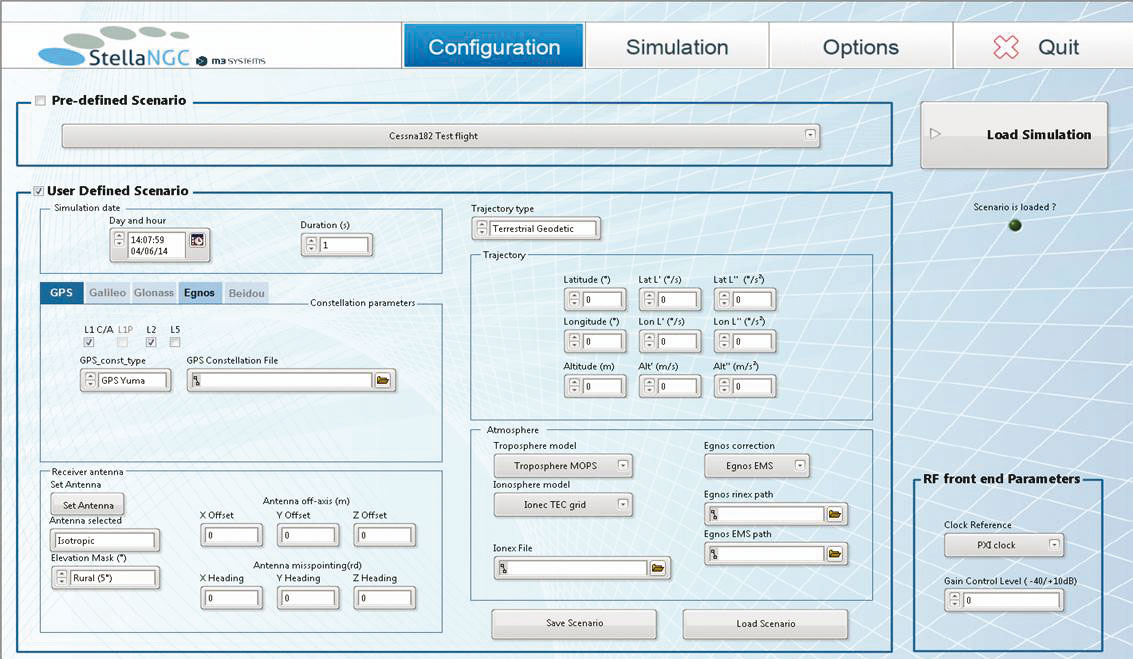This screenshot has width=1133, height=659.
Task: Enable the L5 signal checkbox
Action: click(x=175, y=343)
